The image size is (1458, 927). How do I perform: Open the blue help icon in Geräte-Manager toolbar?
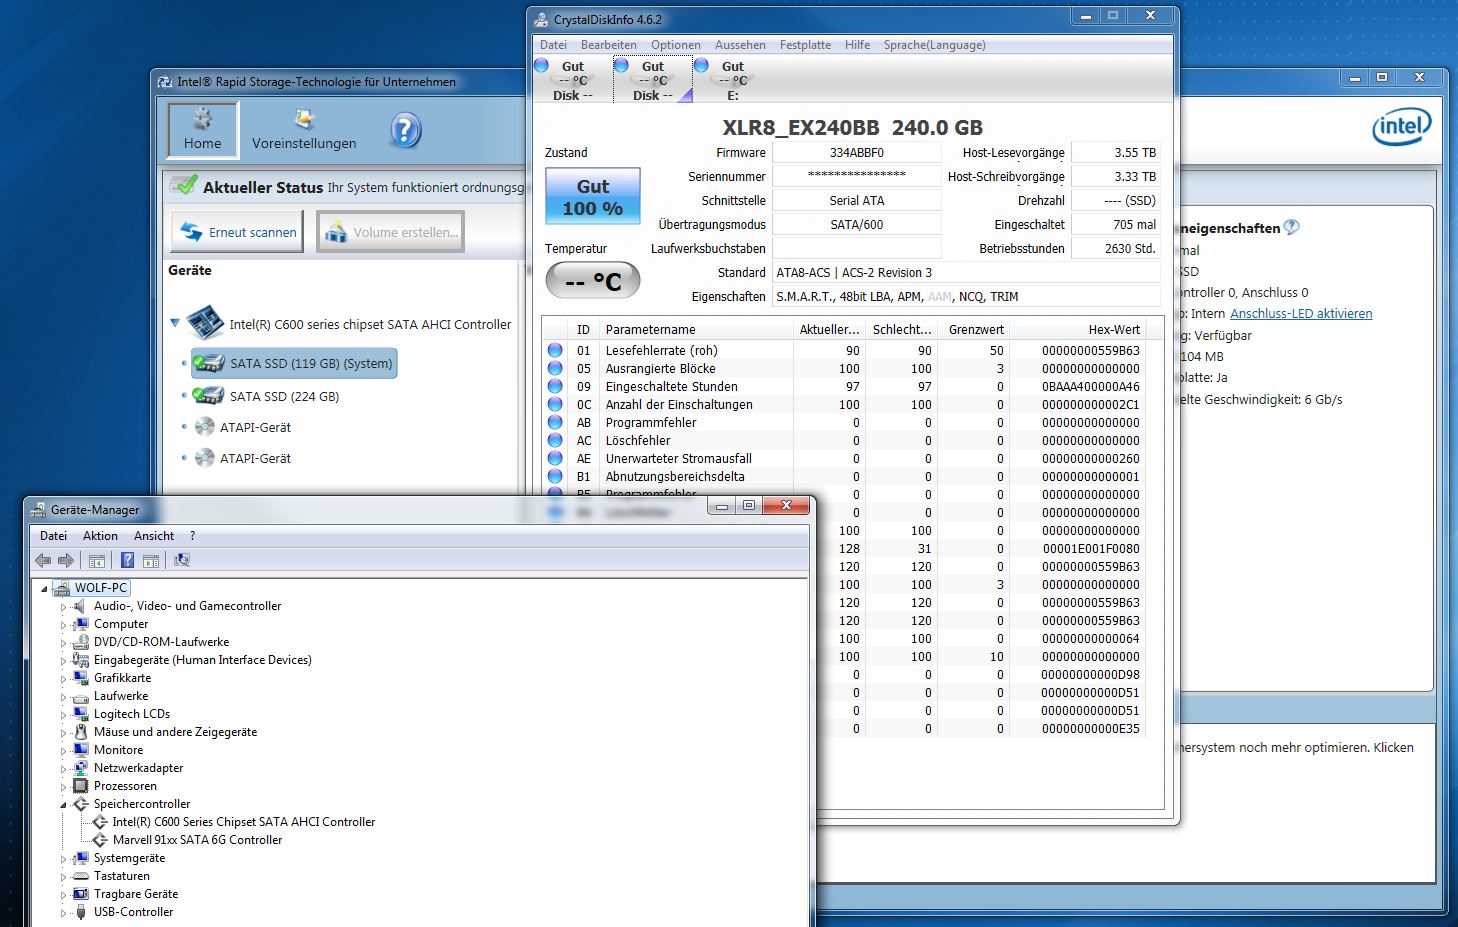click(x=127, y=560)
